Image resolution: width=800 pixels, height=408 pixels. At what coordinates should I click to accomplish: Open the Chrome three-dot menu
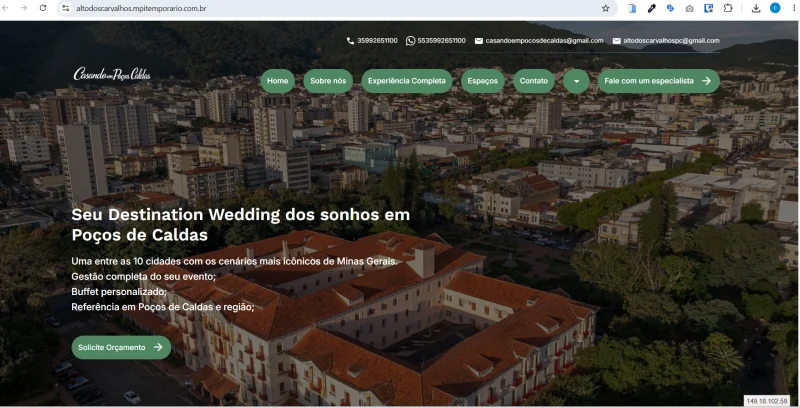(794, 8)
